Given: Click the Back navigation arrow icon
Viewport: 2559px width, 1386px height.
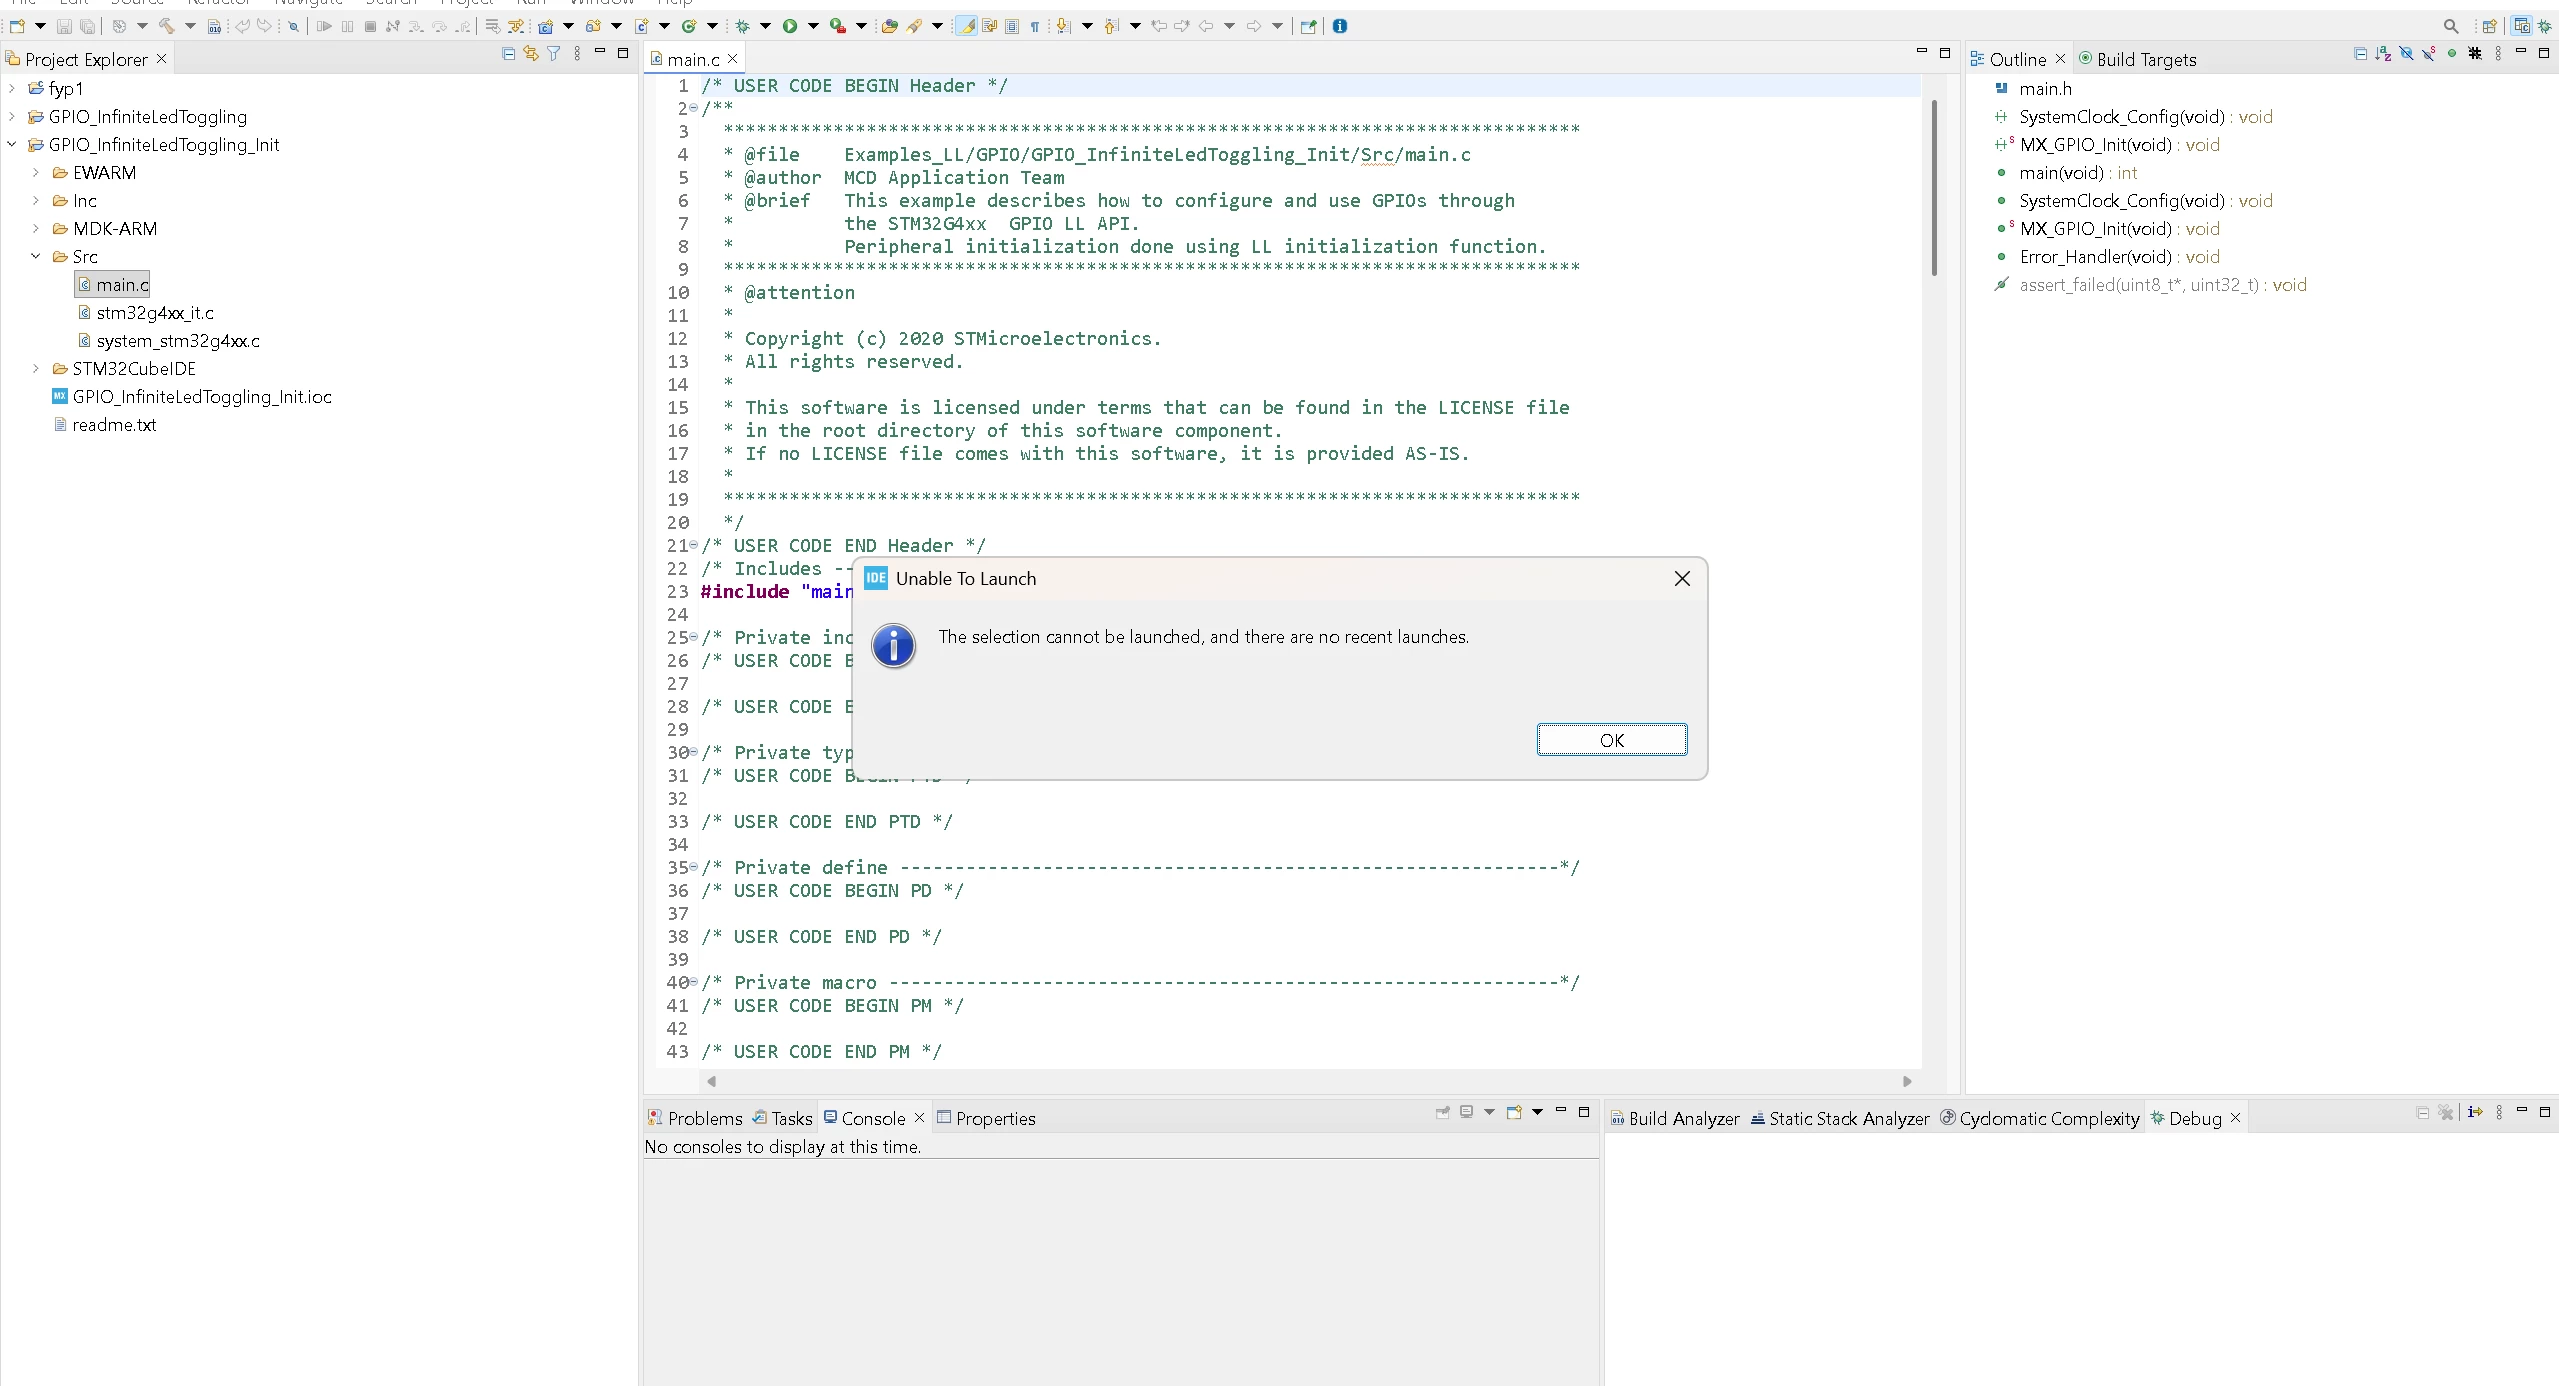Looking at the screenshot, I should tap(1206, 26).
